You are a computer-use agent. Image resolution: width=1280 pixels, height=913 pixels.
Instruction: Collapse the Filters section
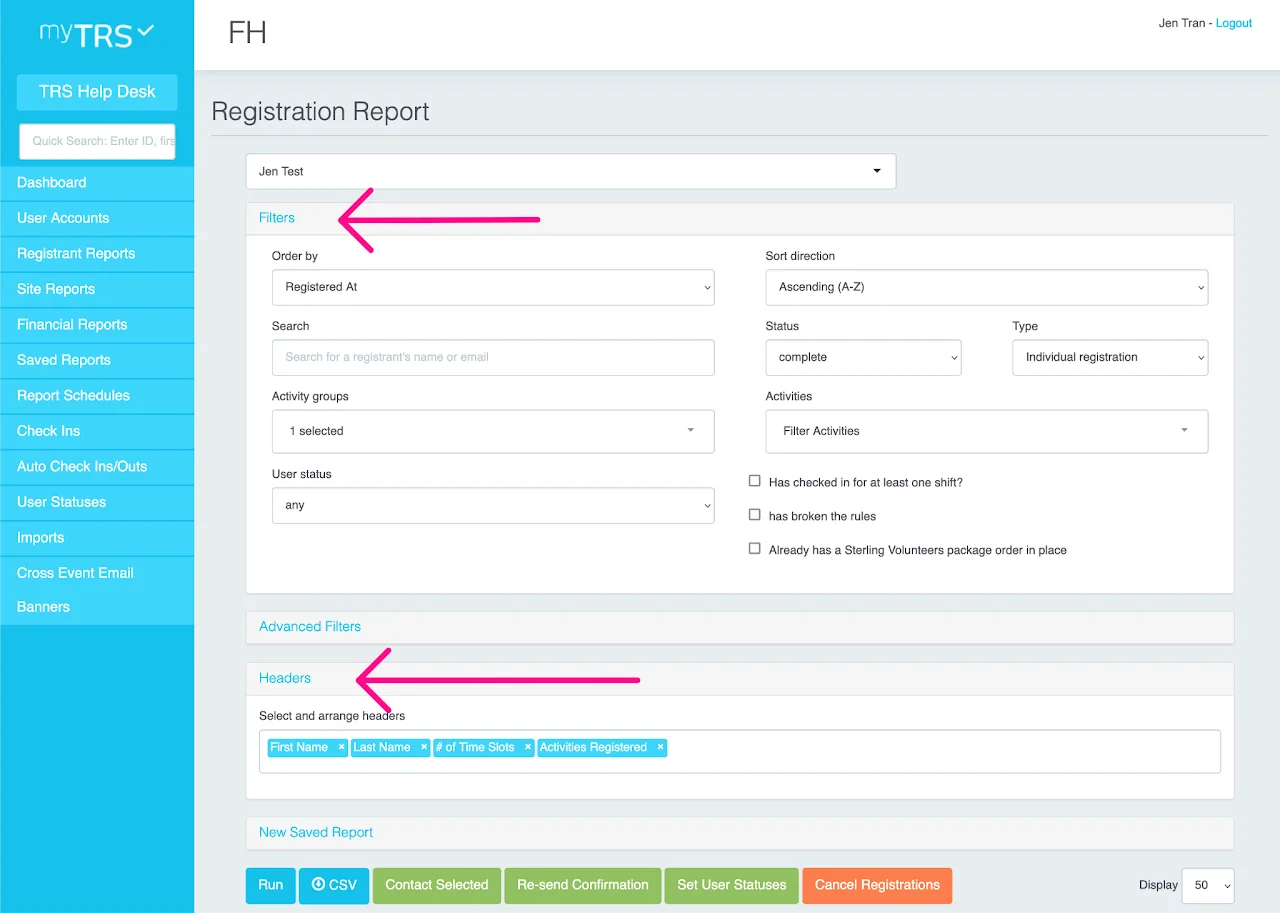tap(277, 218)
